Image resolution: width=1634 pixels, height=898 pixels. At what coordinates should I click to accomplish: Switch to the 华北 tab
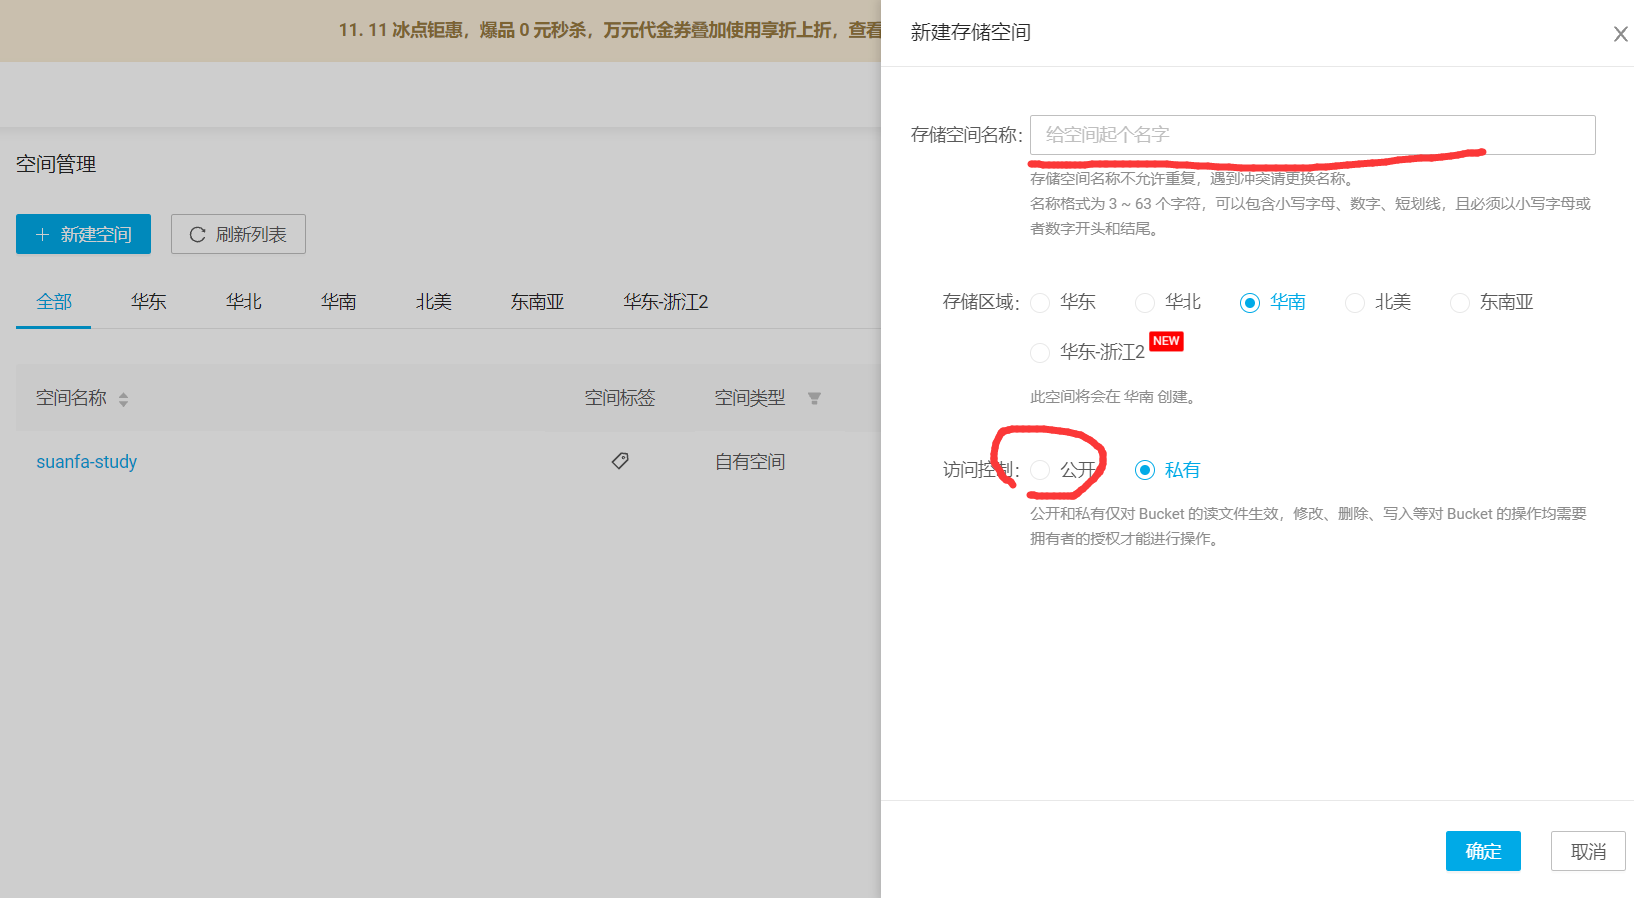tap(244, 302)
